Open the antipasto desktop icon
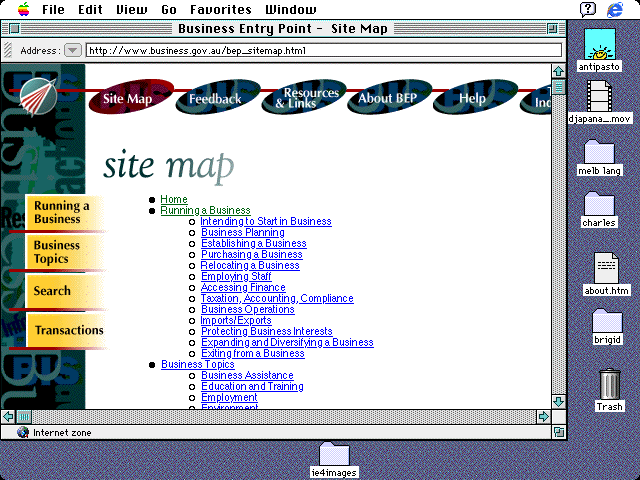The image size is (640, 480). [599, 46]
